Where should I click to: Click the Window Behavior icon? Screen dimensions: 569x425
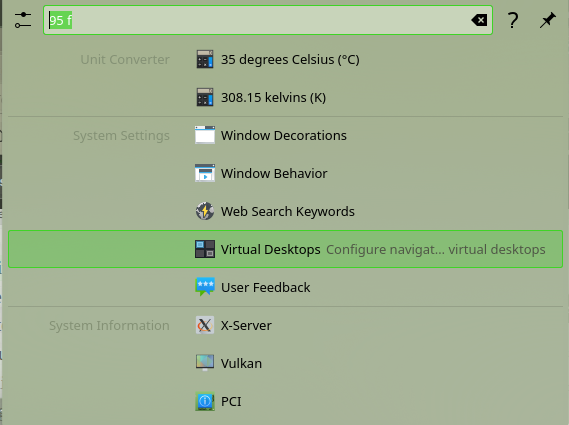[x=205, y=173]
